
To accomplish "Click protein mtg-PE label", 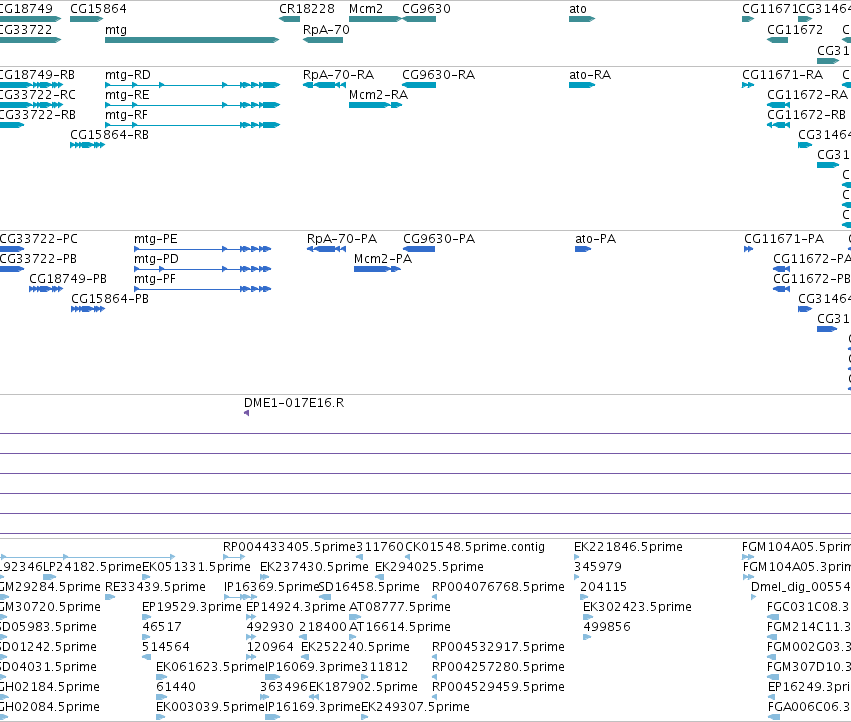I will (x=156, y=239).
